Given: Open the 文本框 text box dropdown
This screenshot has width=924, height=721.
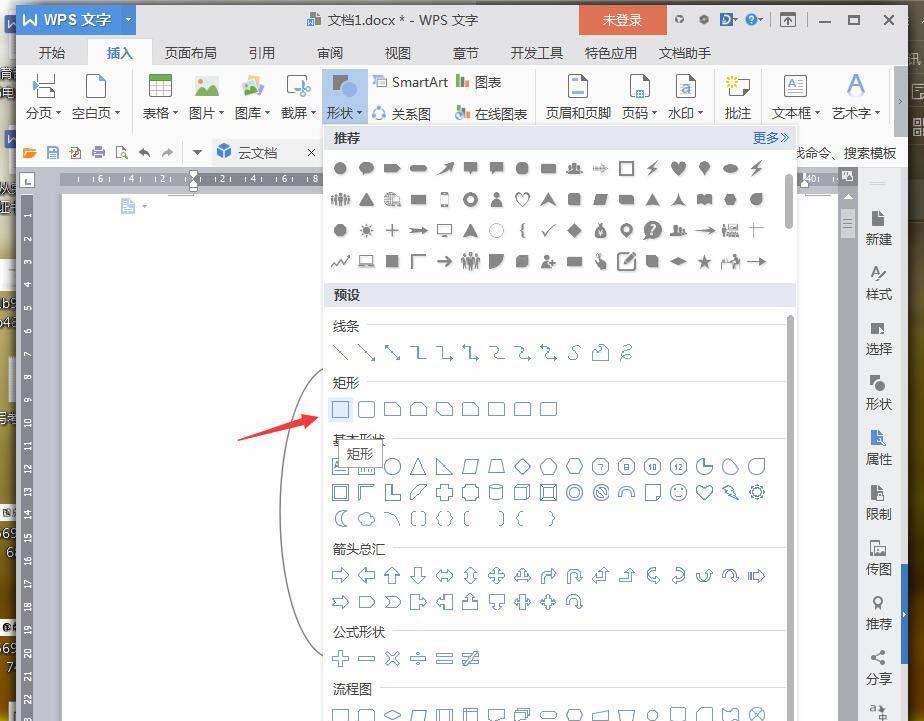Looking at the screenshot, I should click(x=796, y=97).
